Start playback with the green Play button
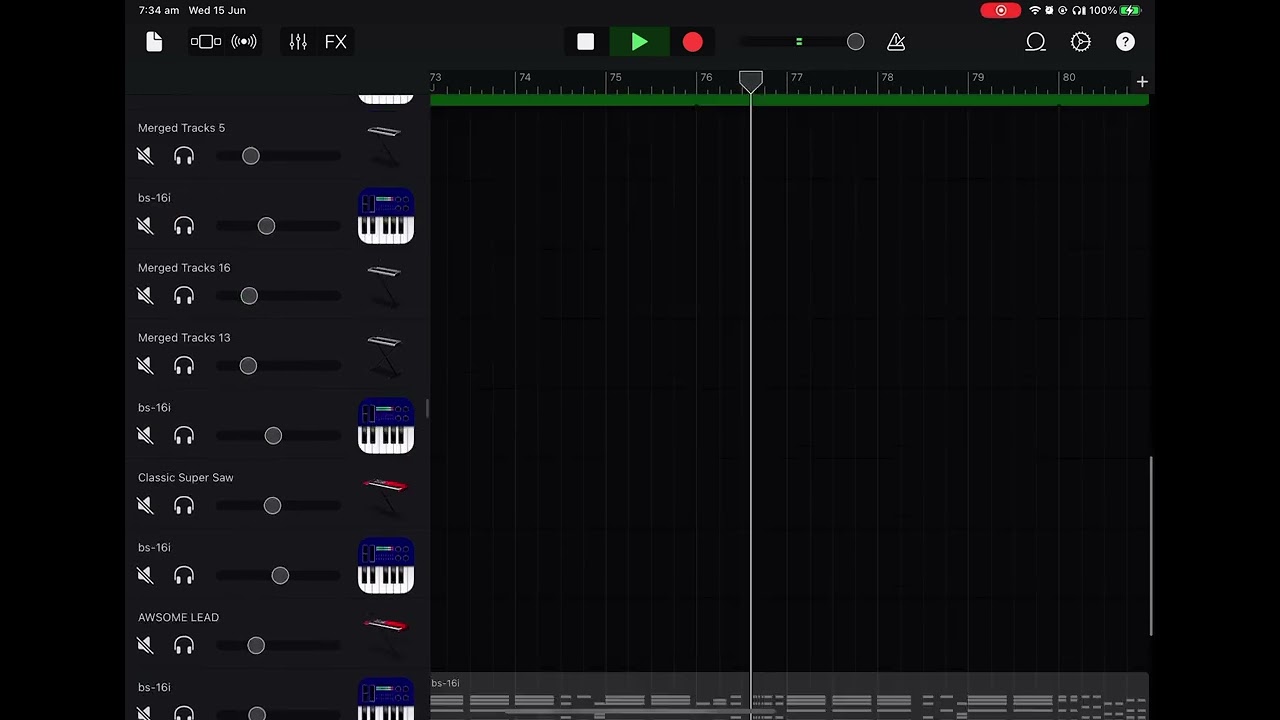Image resolution: width=1280 pixels, height=720 pixels. 640,42
